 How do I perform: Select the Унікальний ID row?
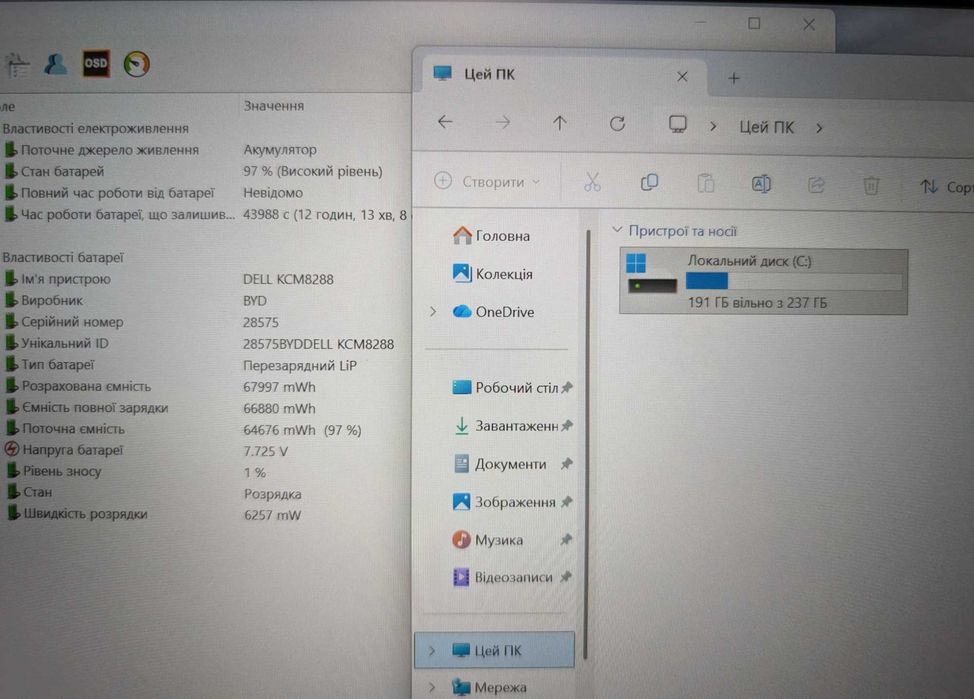205,344
